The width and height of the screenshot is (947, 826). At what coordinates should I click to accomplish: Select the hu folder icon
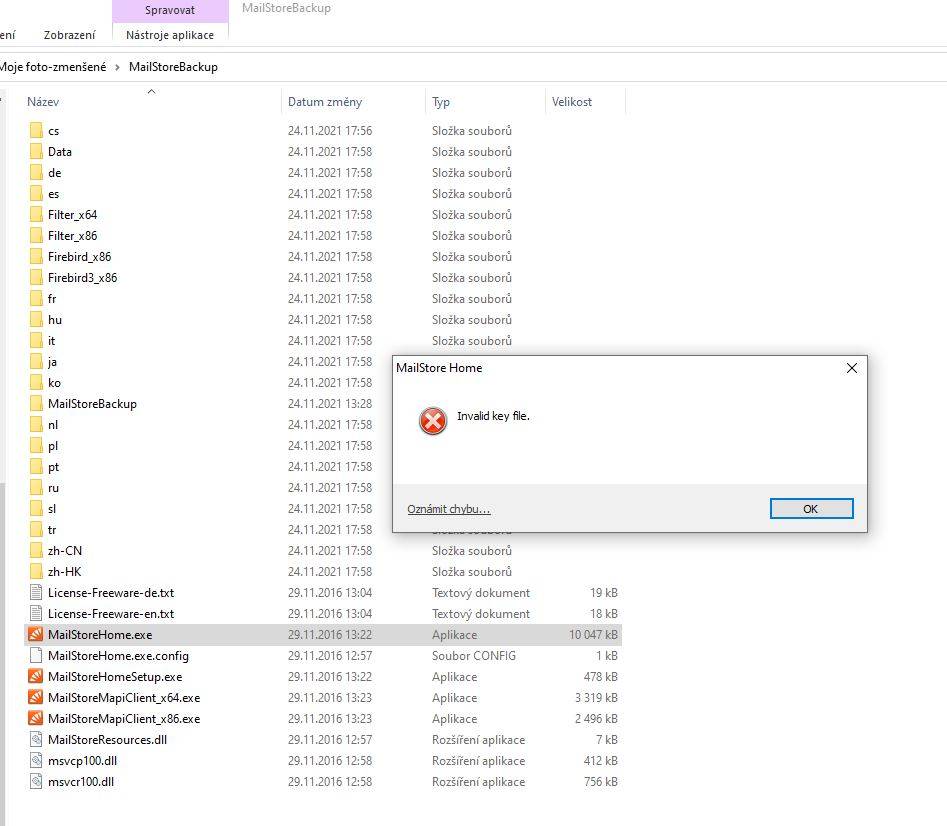(36, 319)
